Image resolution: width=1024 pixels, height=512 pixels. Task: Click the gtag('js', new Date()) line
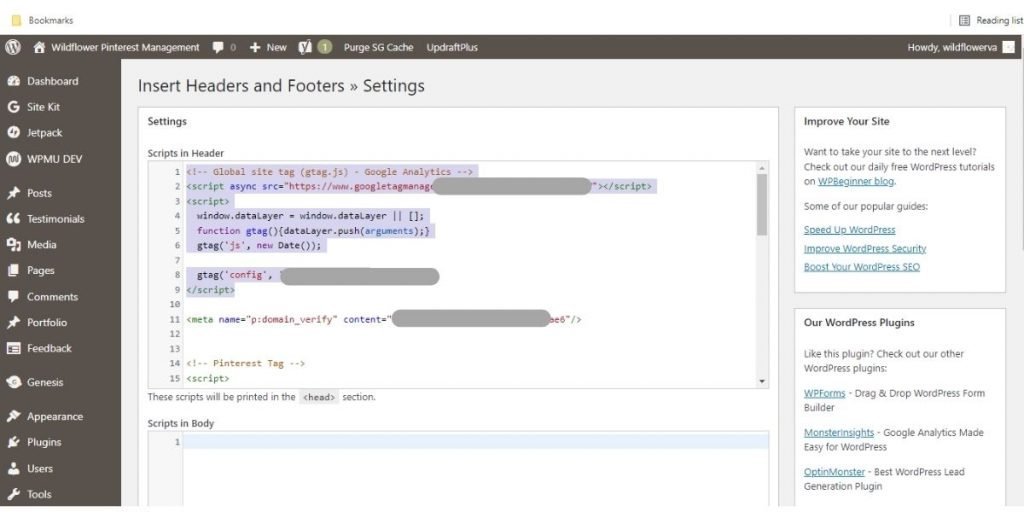tap(259, 246)
